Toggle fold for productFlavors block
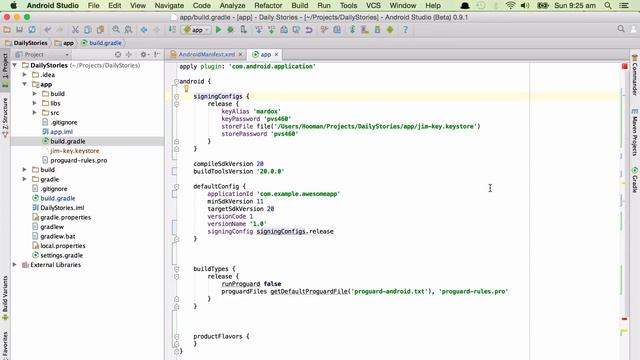This screenshot has height=360, width=640. pos(176,337)
